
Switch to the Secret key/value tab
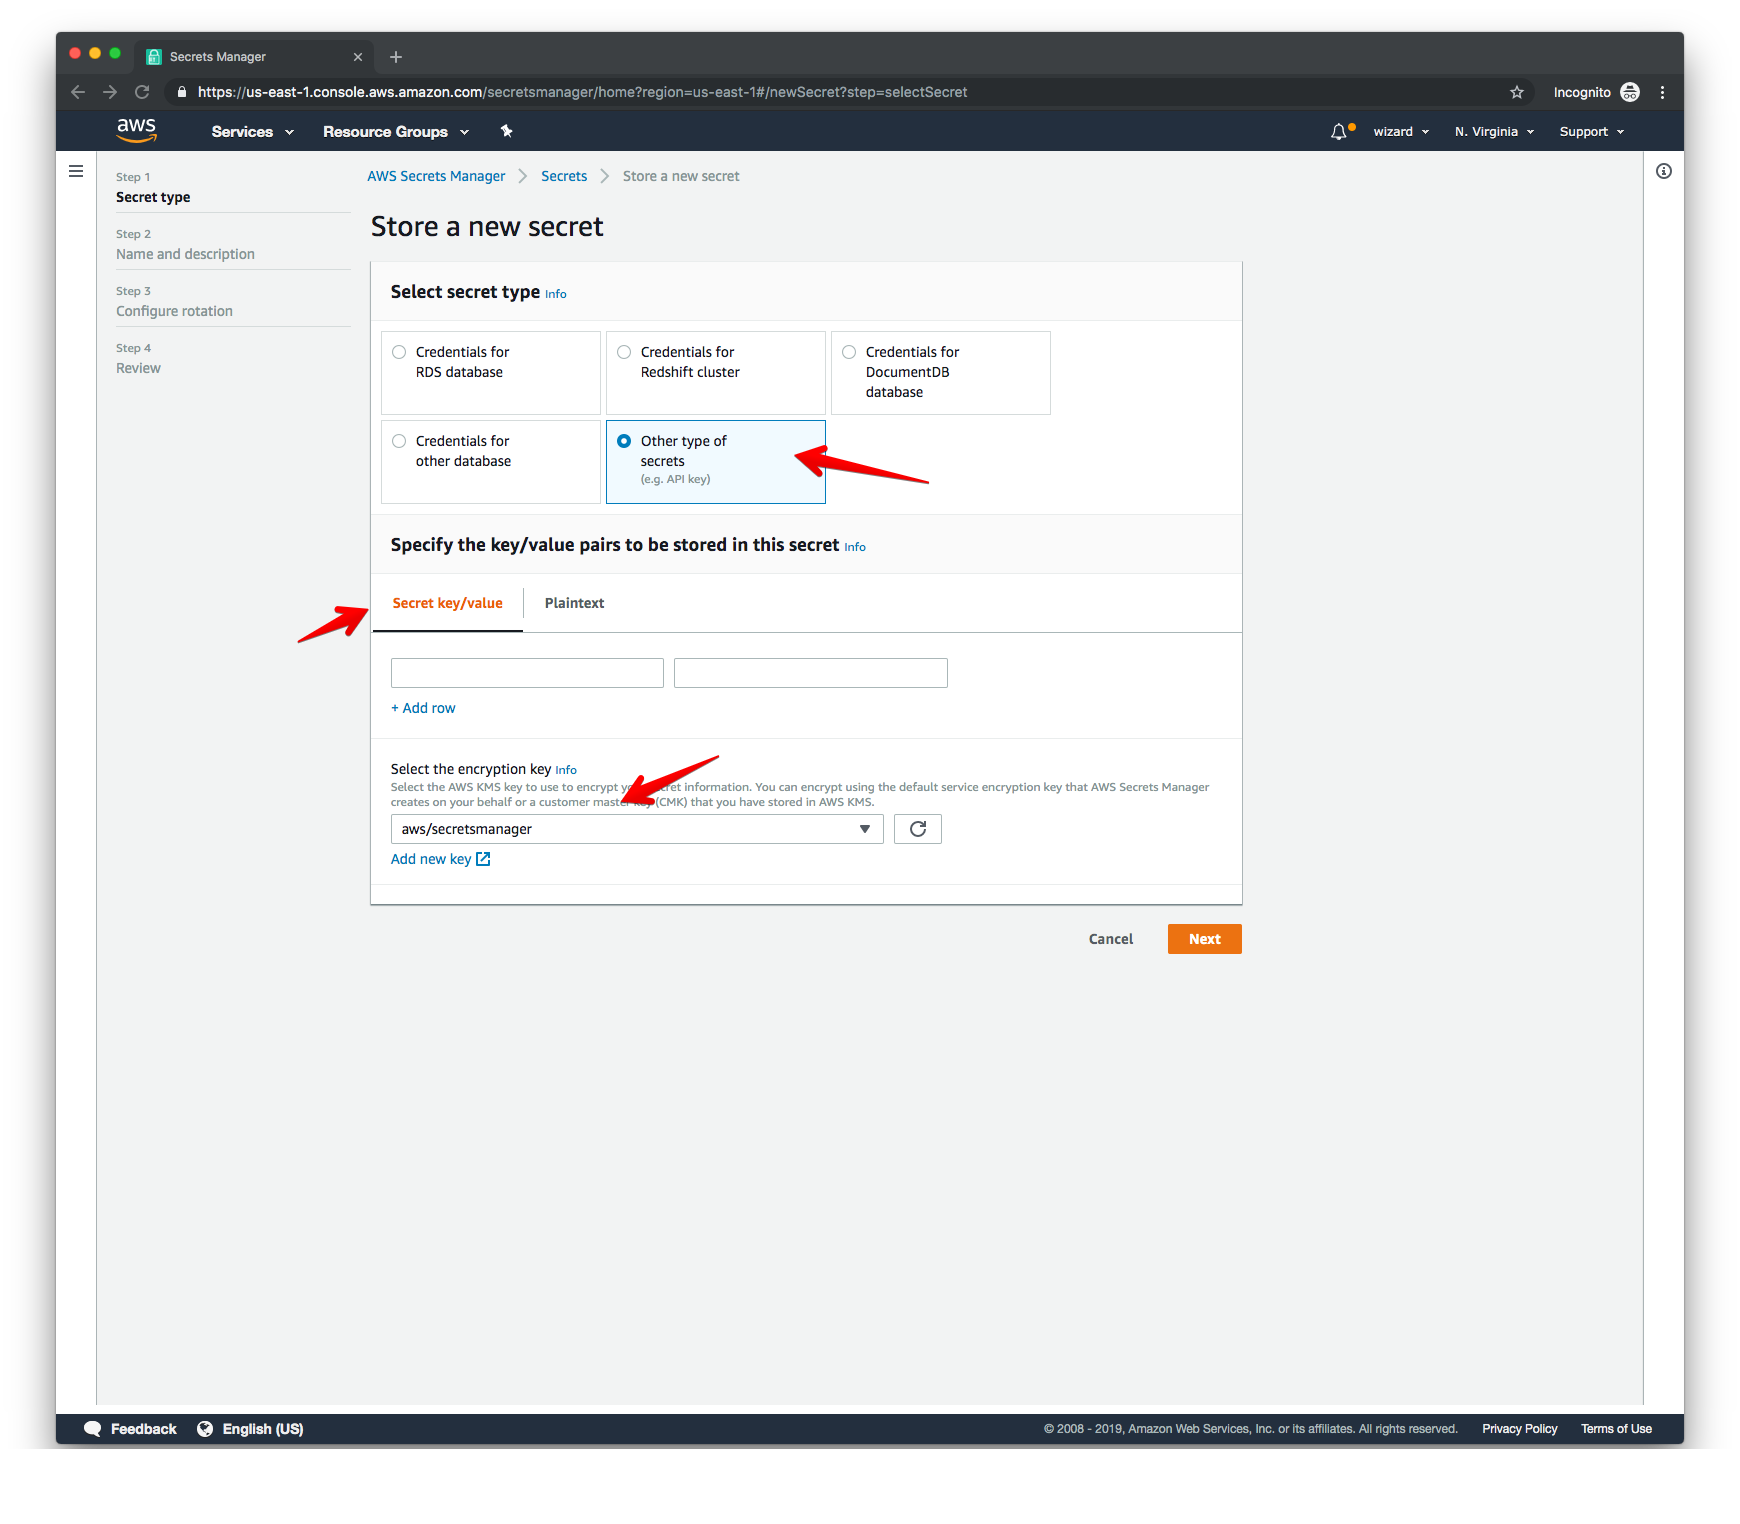click(447, 603)
